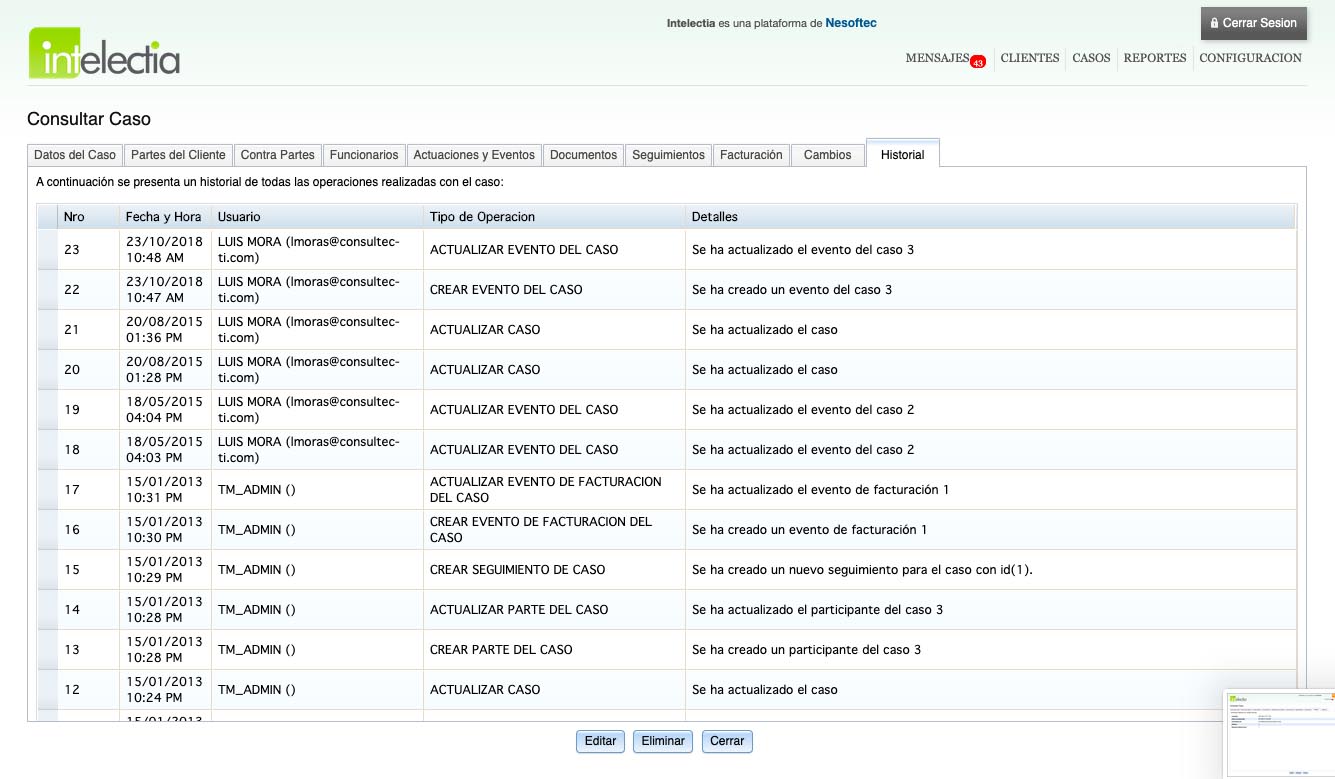Open the CONFIGURACION menu
The height and width of the screenshot is (779, 1335).
click(x=1250, y=58)
